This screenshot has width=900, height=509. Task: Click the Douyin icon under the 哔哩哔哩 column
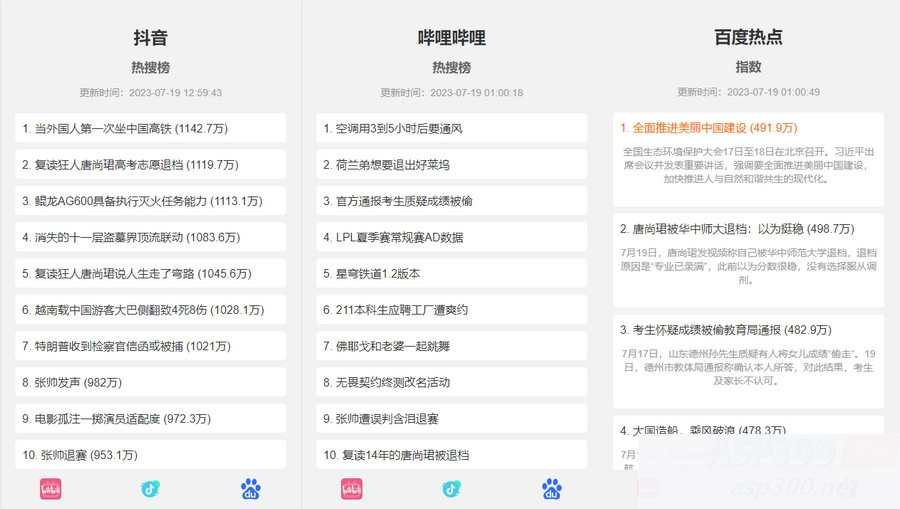(x=452, y=489)
